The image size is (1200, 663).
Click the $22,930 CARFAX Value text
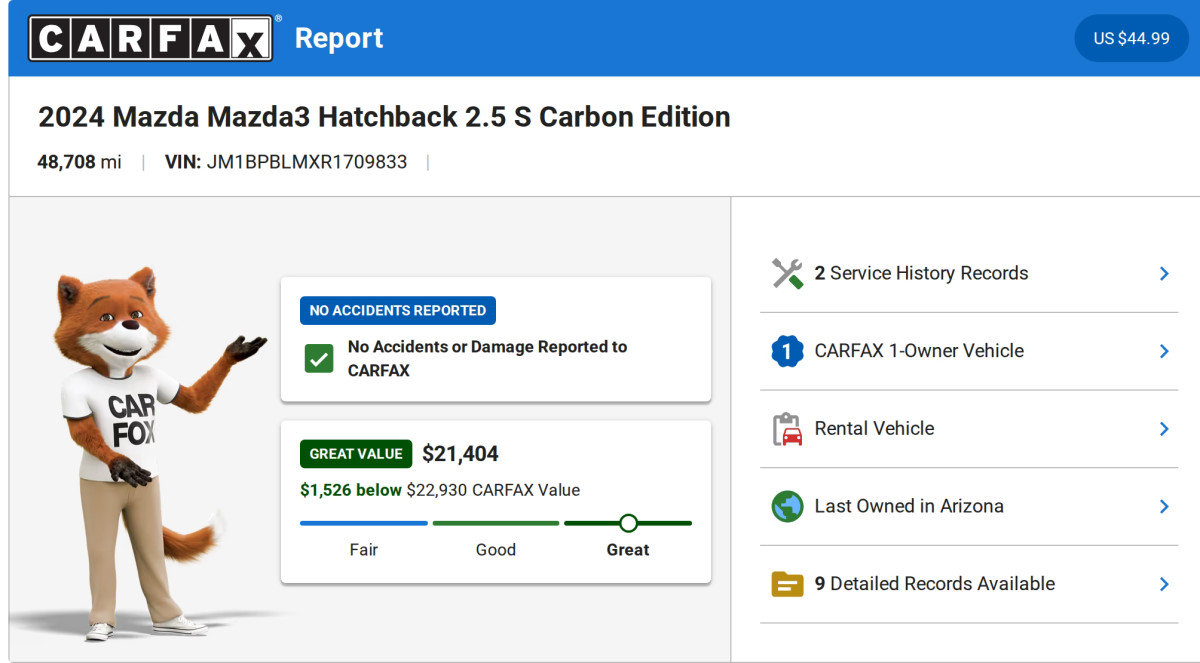(x=493, y=490)
